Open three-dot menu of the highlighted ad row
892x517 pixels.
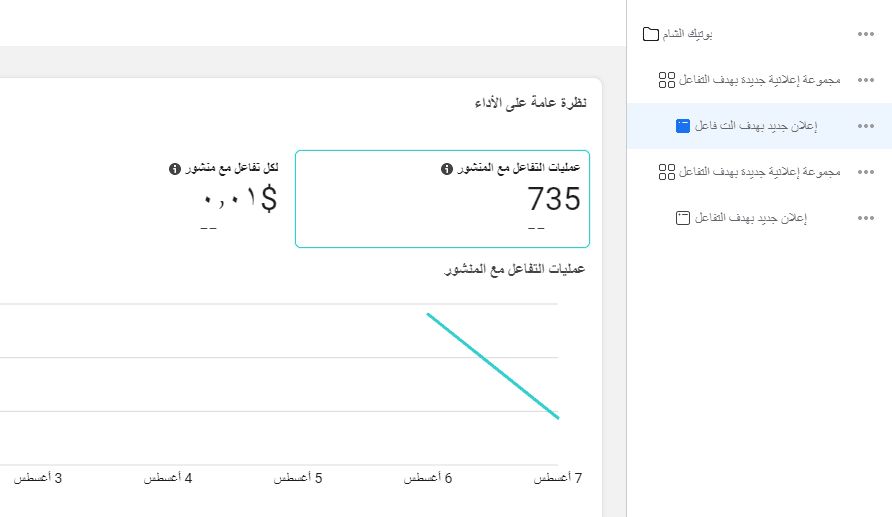click(866, 126)
